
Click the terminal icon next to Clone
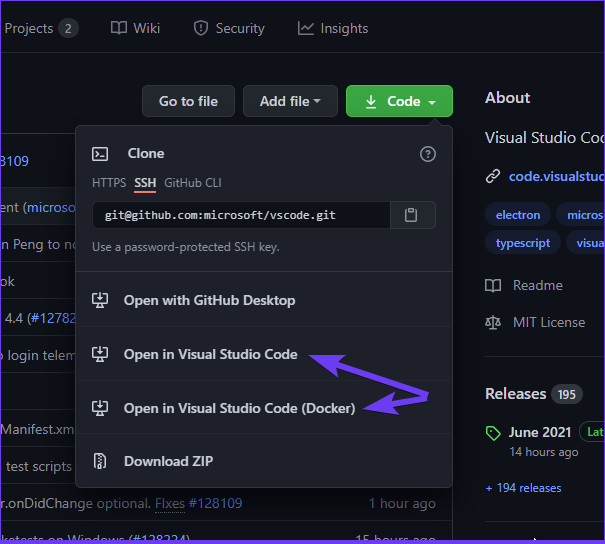pos(100,154)
